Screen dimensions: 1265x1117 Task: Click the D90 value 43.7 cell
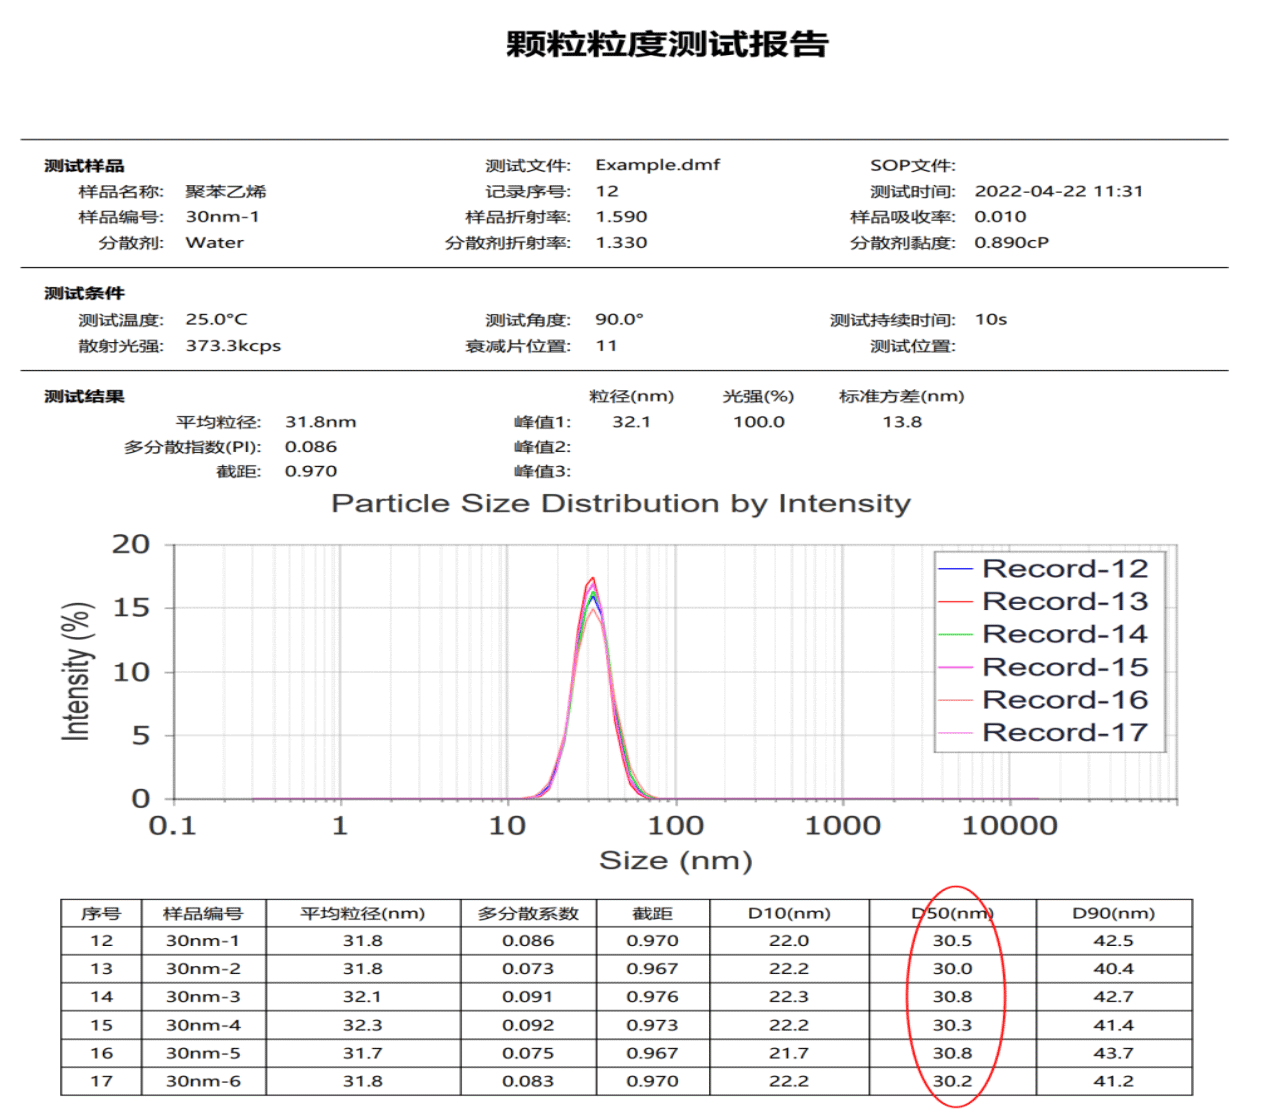click(x=1113, y=1053)
